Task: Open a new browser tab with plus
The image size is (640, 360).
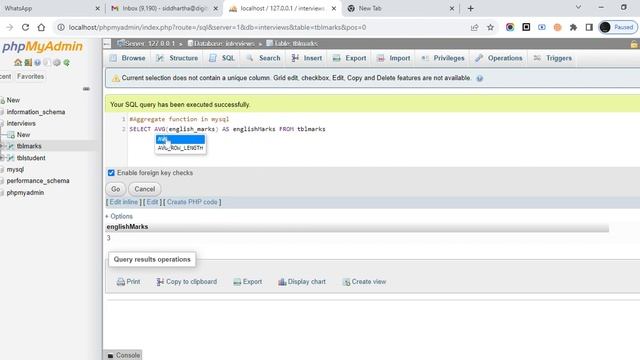Action: pyautogui.click(x=471, y=8)
